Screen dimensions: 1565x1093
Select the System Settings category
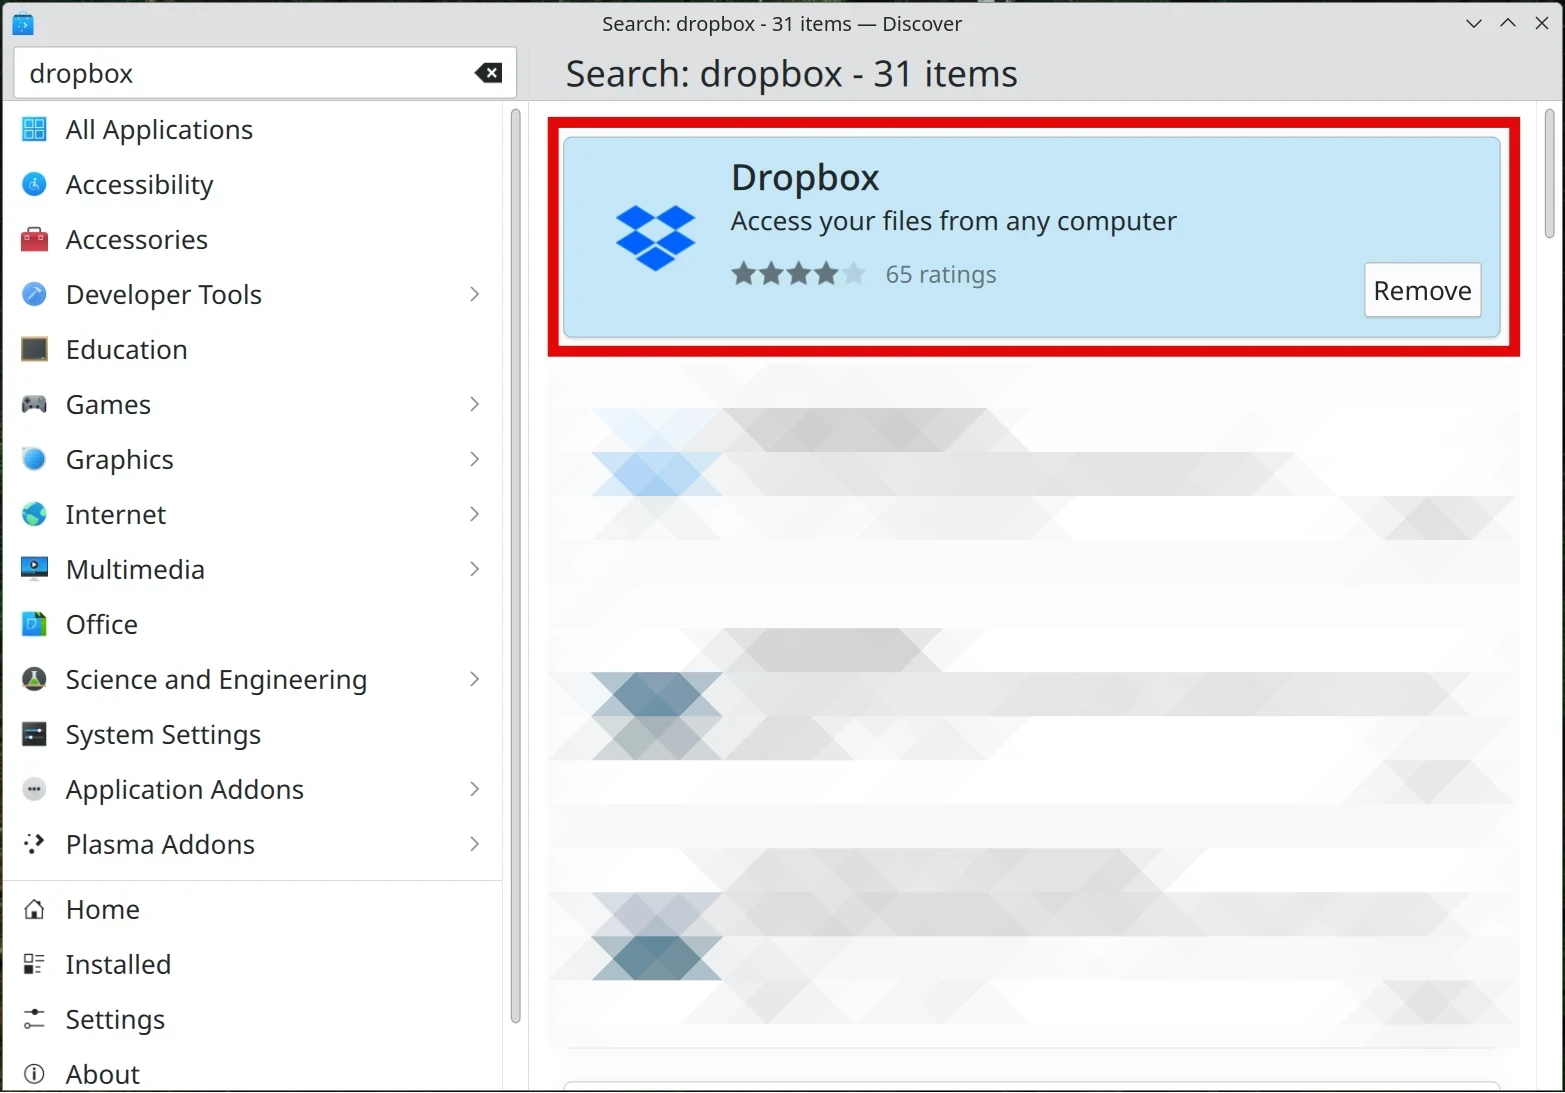253,734
